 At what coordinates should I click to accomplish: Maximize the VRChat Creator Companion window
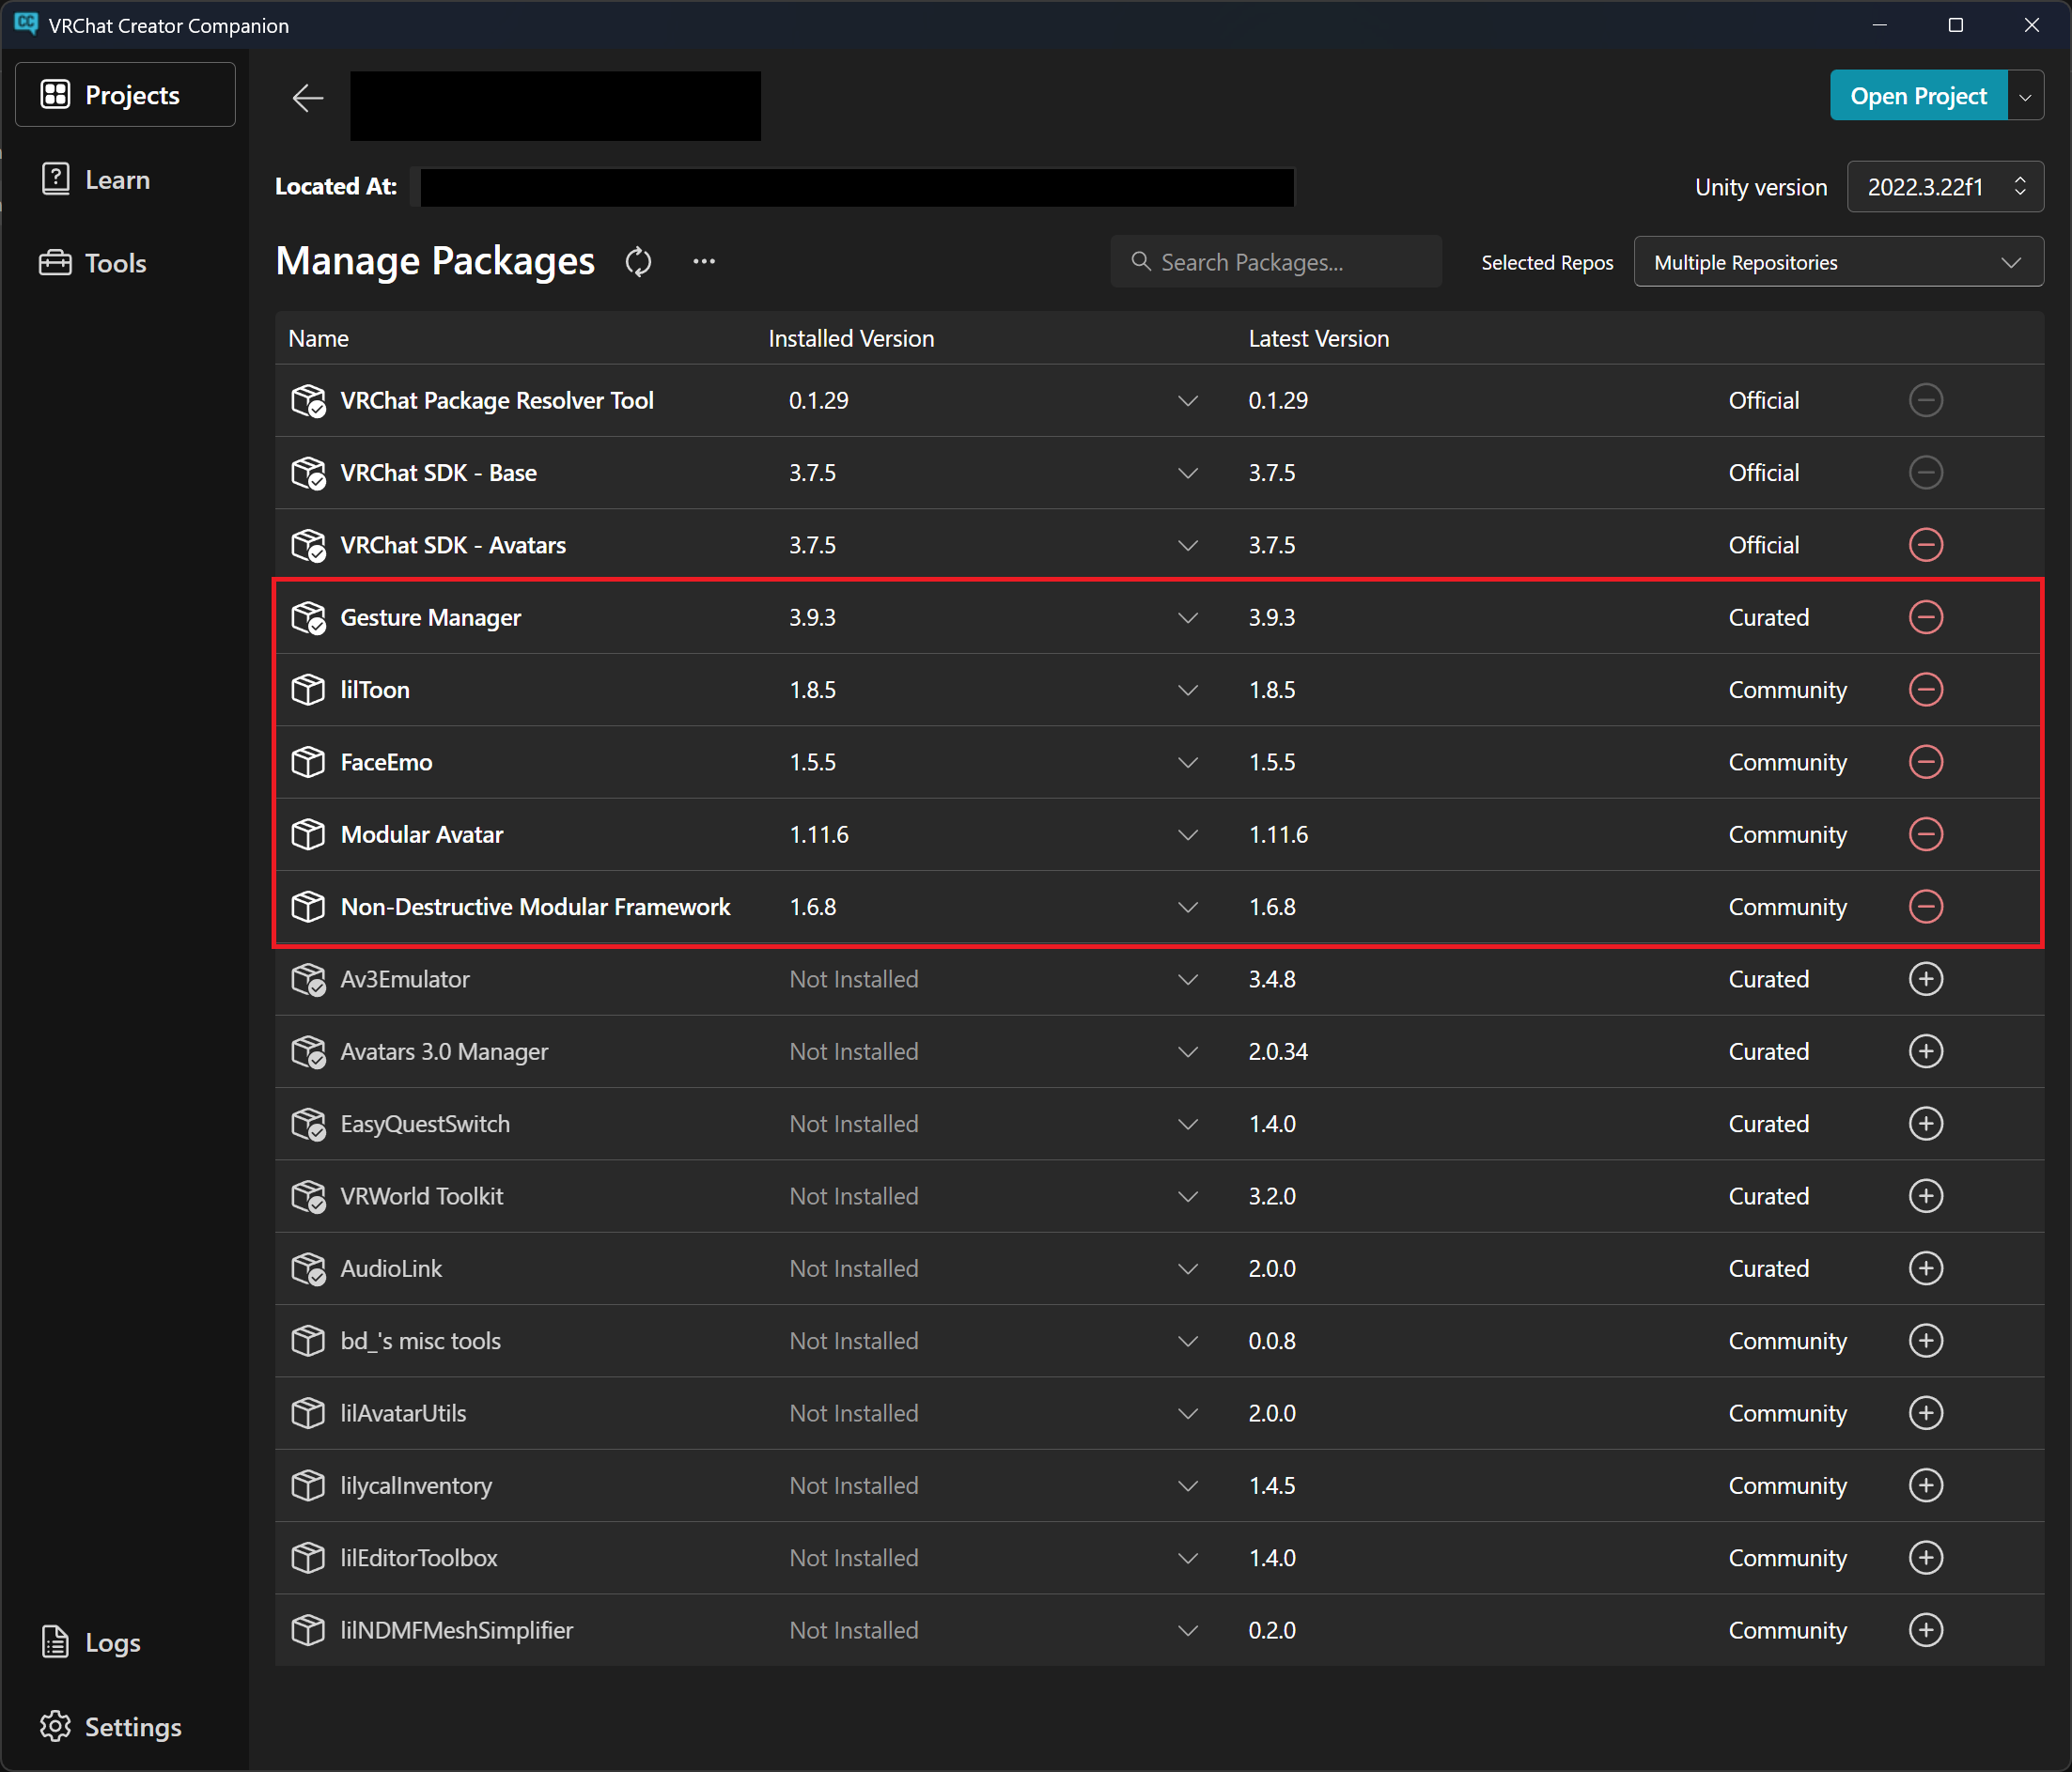pyautogui.click(x=1955, y=24)
